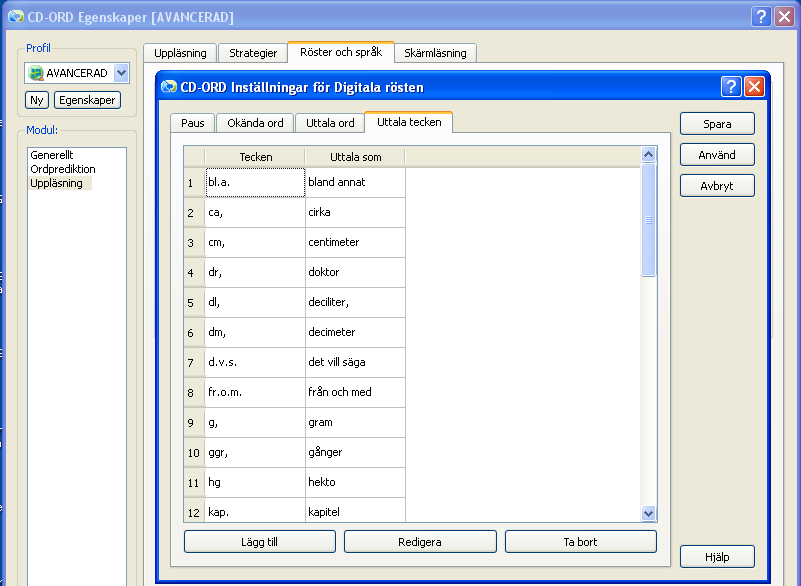The height and width of the screenshot is (586, 801).
Task: Select the 'ca,' cell
Action: 255,213
